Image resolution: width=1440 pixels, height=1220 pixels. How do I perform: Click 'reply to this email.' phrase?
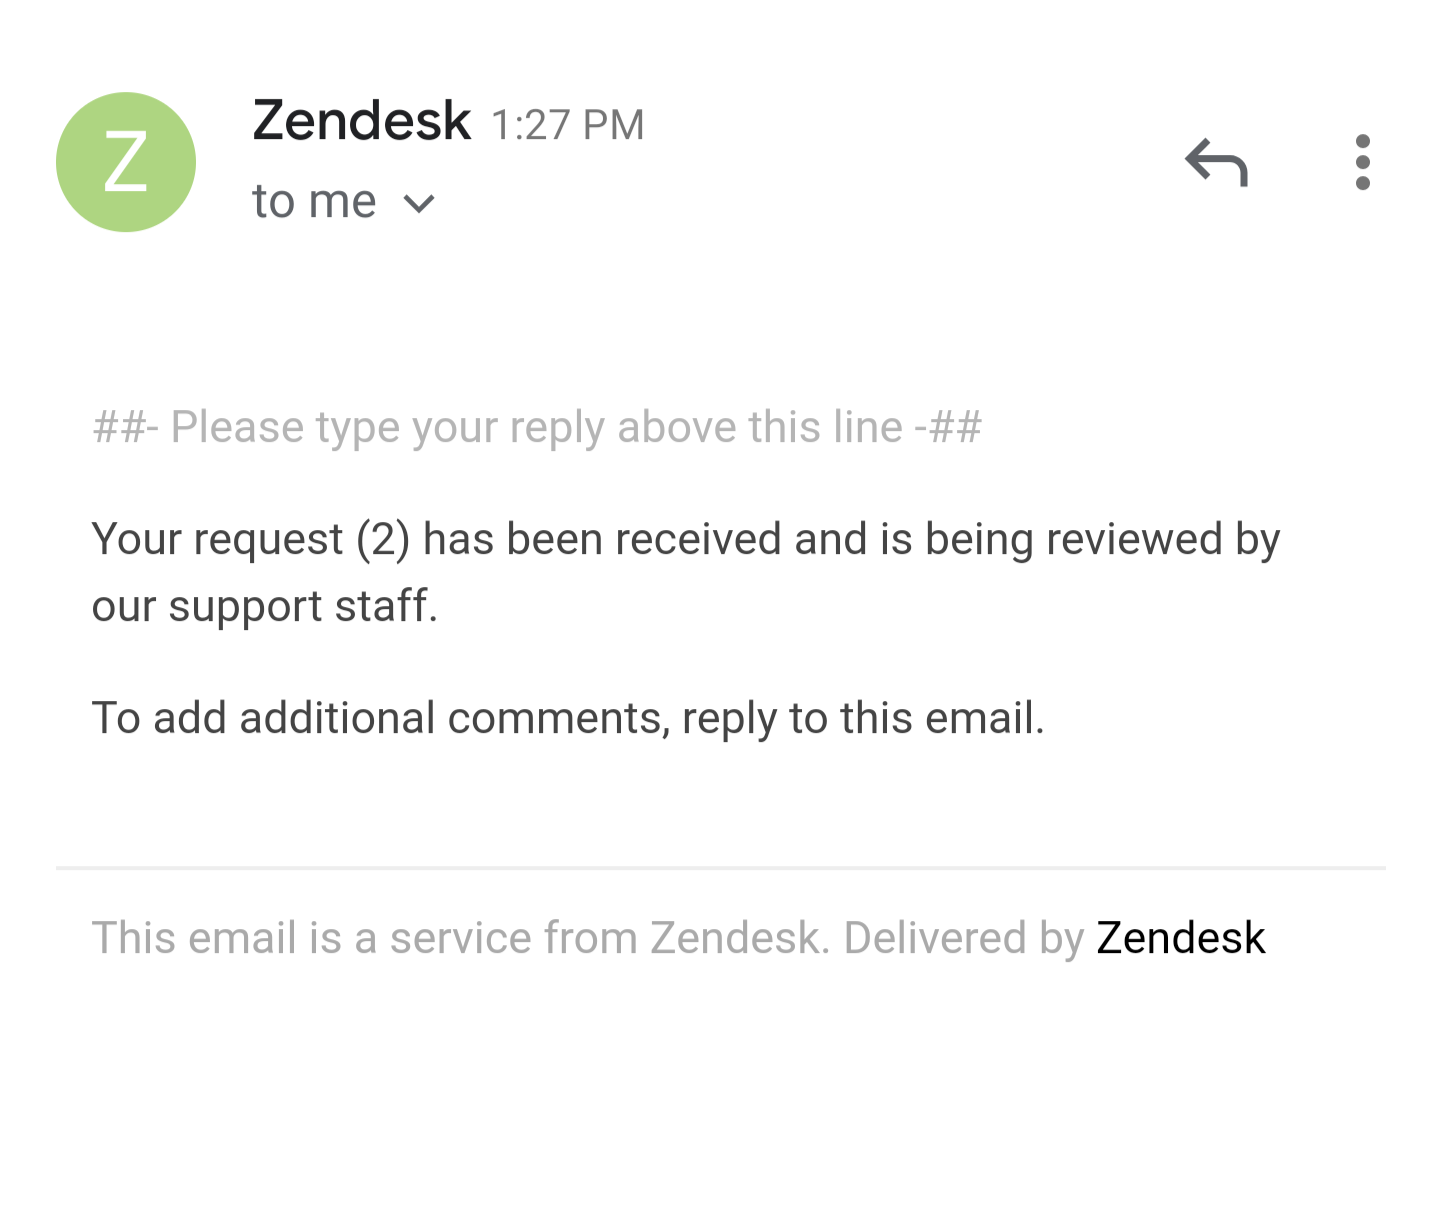tap(863, 719)
